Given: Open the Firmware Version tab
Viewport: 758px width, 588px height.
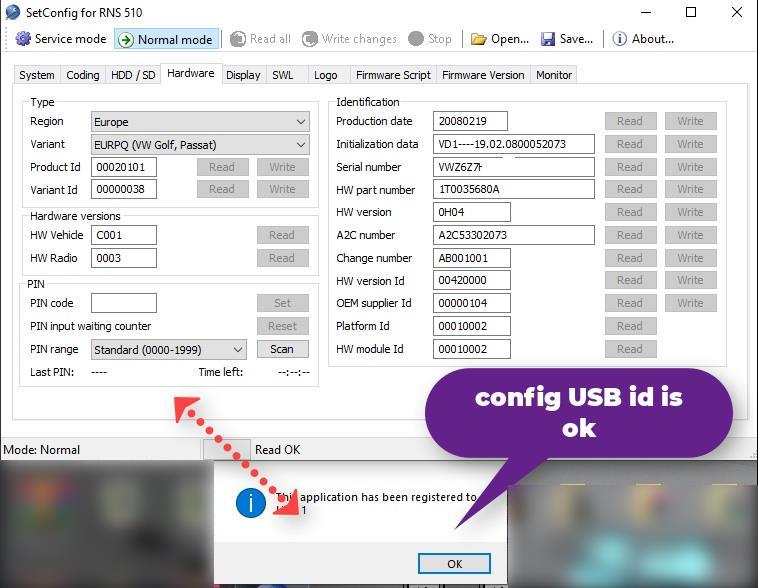Looking at the screenshot, I should point(483,75).
